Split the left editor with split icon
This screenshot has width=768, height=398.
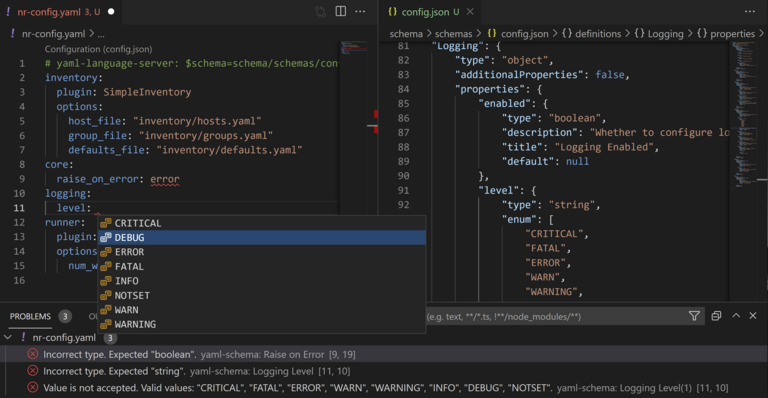(x=340, y=11)
